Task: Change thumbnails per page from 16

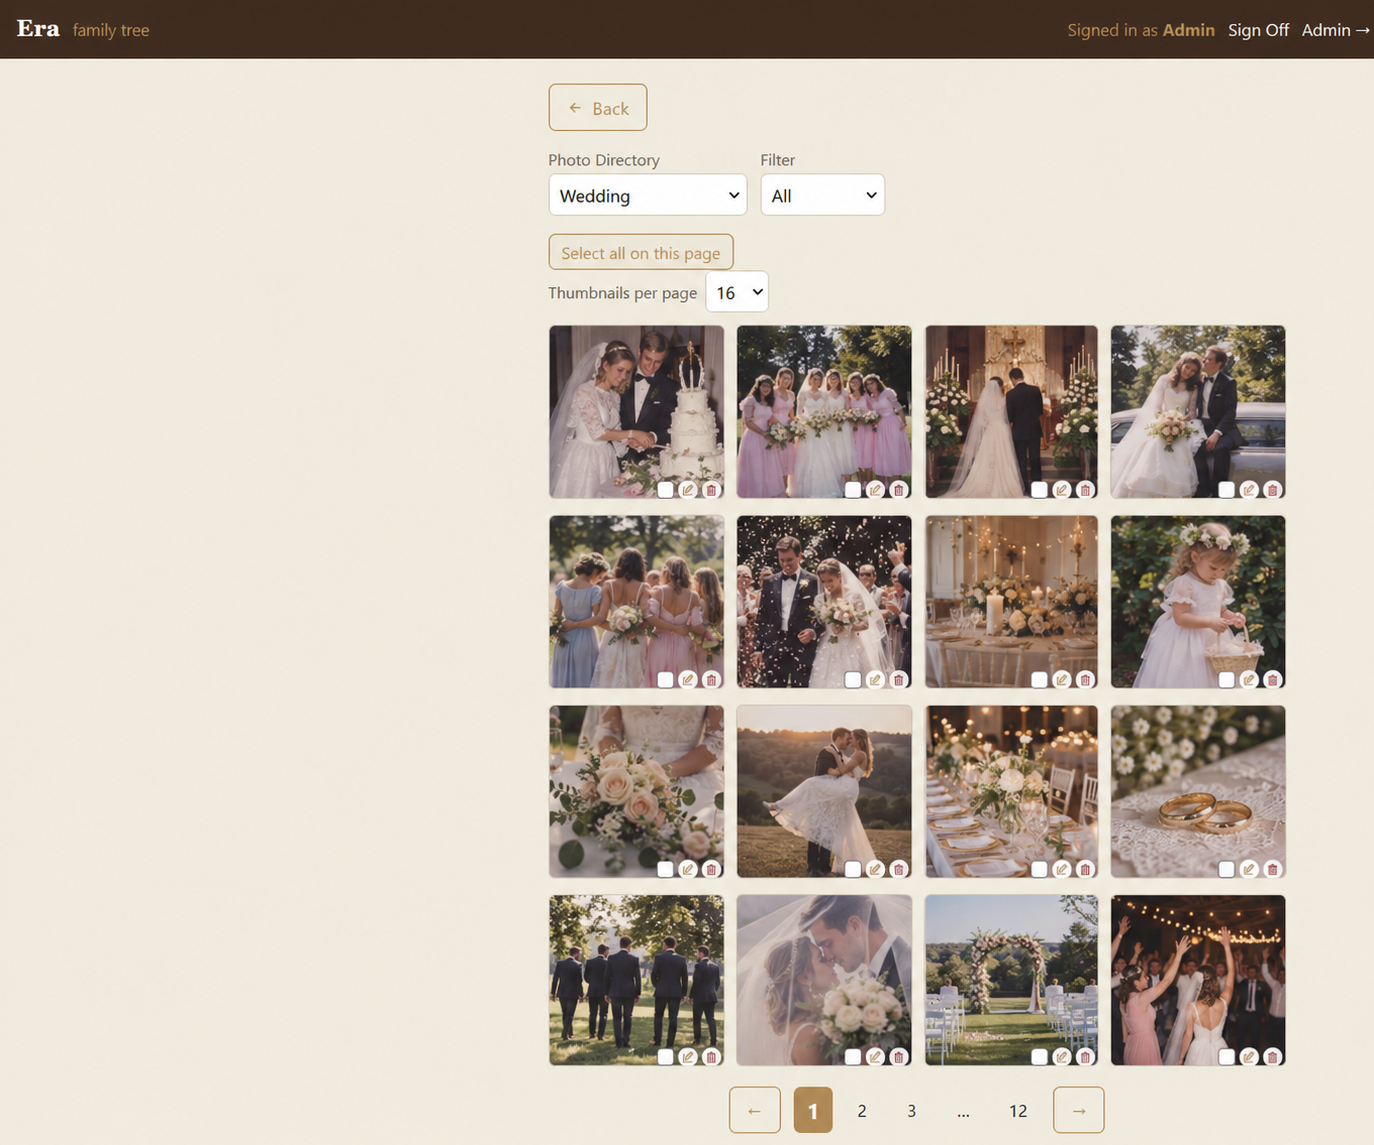Action: [737, 292]
